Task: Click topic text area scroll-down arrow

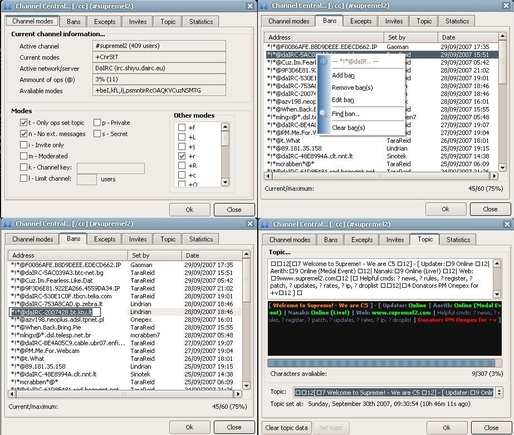Action: (497, 294)
